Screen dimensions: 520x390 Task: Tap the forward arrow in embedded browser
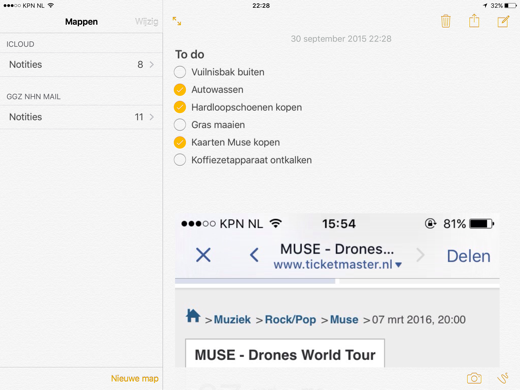421,255
